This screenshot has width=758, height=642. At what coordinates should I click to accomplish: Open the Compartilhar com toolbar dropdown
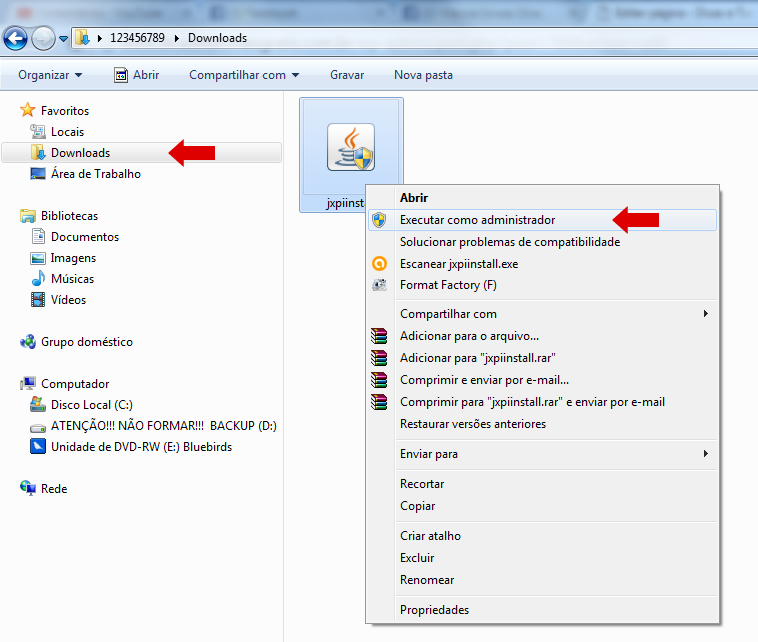click(244, 75)
